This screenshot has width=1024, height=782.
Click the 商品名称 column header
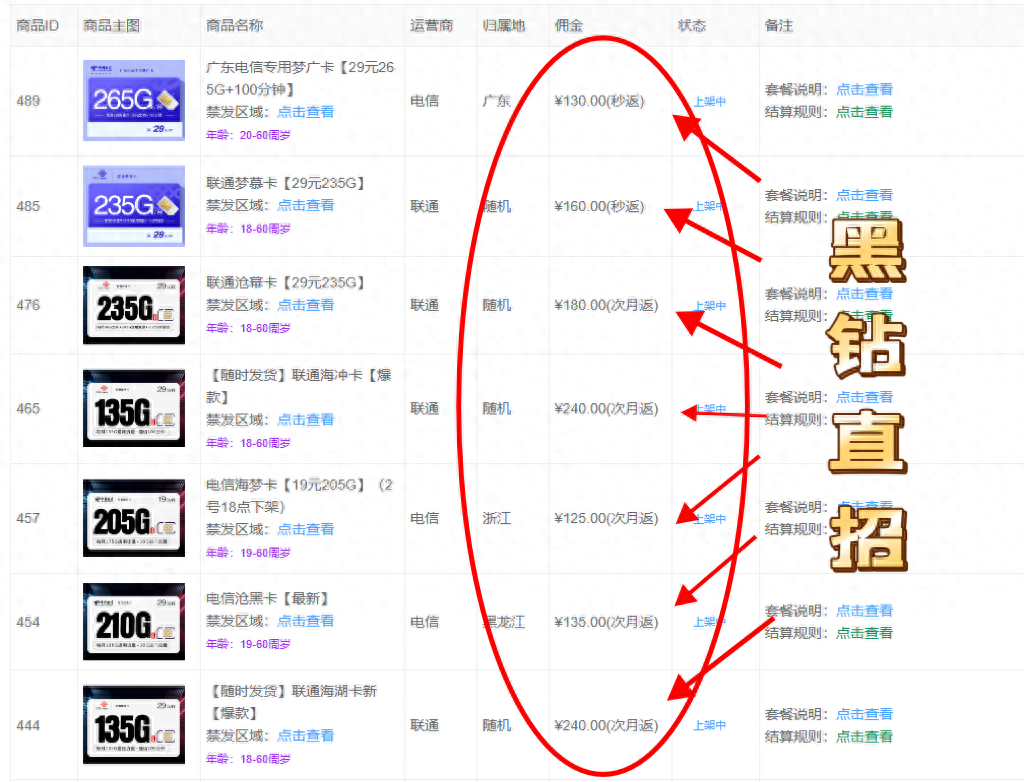pos(233,25)
